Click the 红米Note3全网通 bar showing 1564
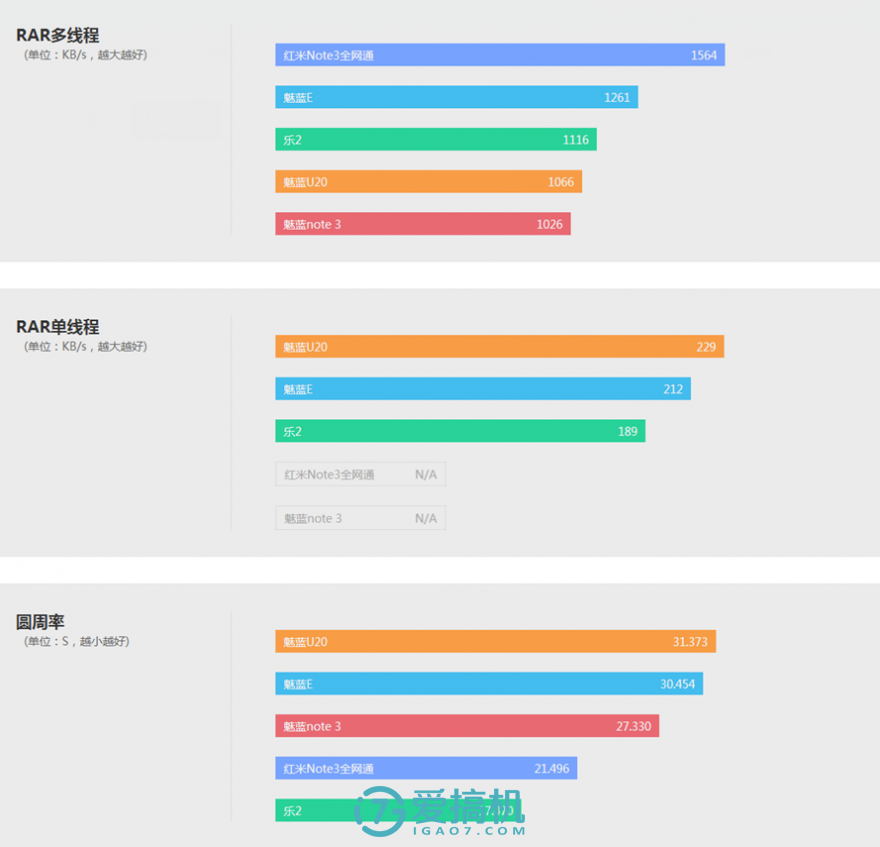Image resolution: width=880 pixels, height=847 pixels. coord(499,55)
